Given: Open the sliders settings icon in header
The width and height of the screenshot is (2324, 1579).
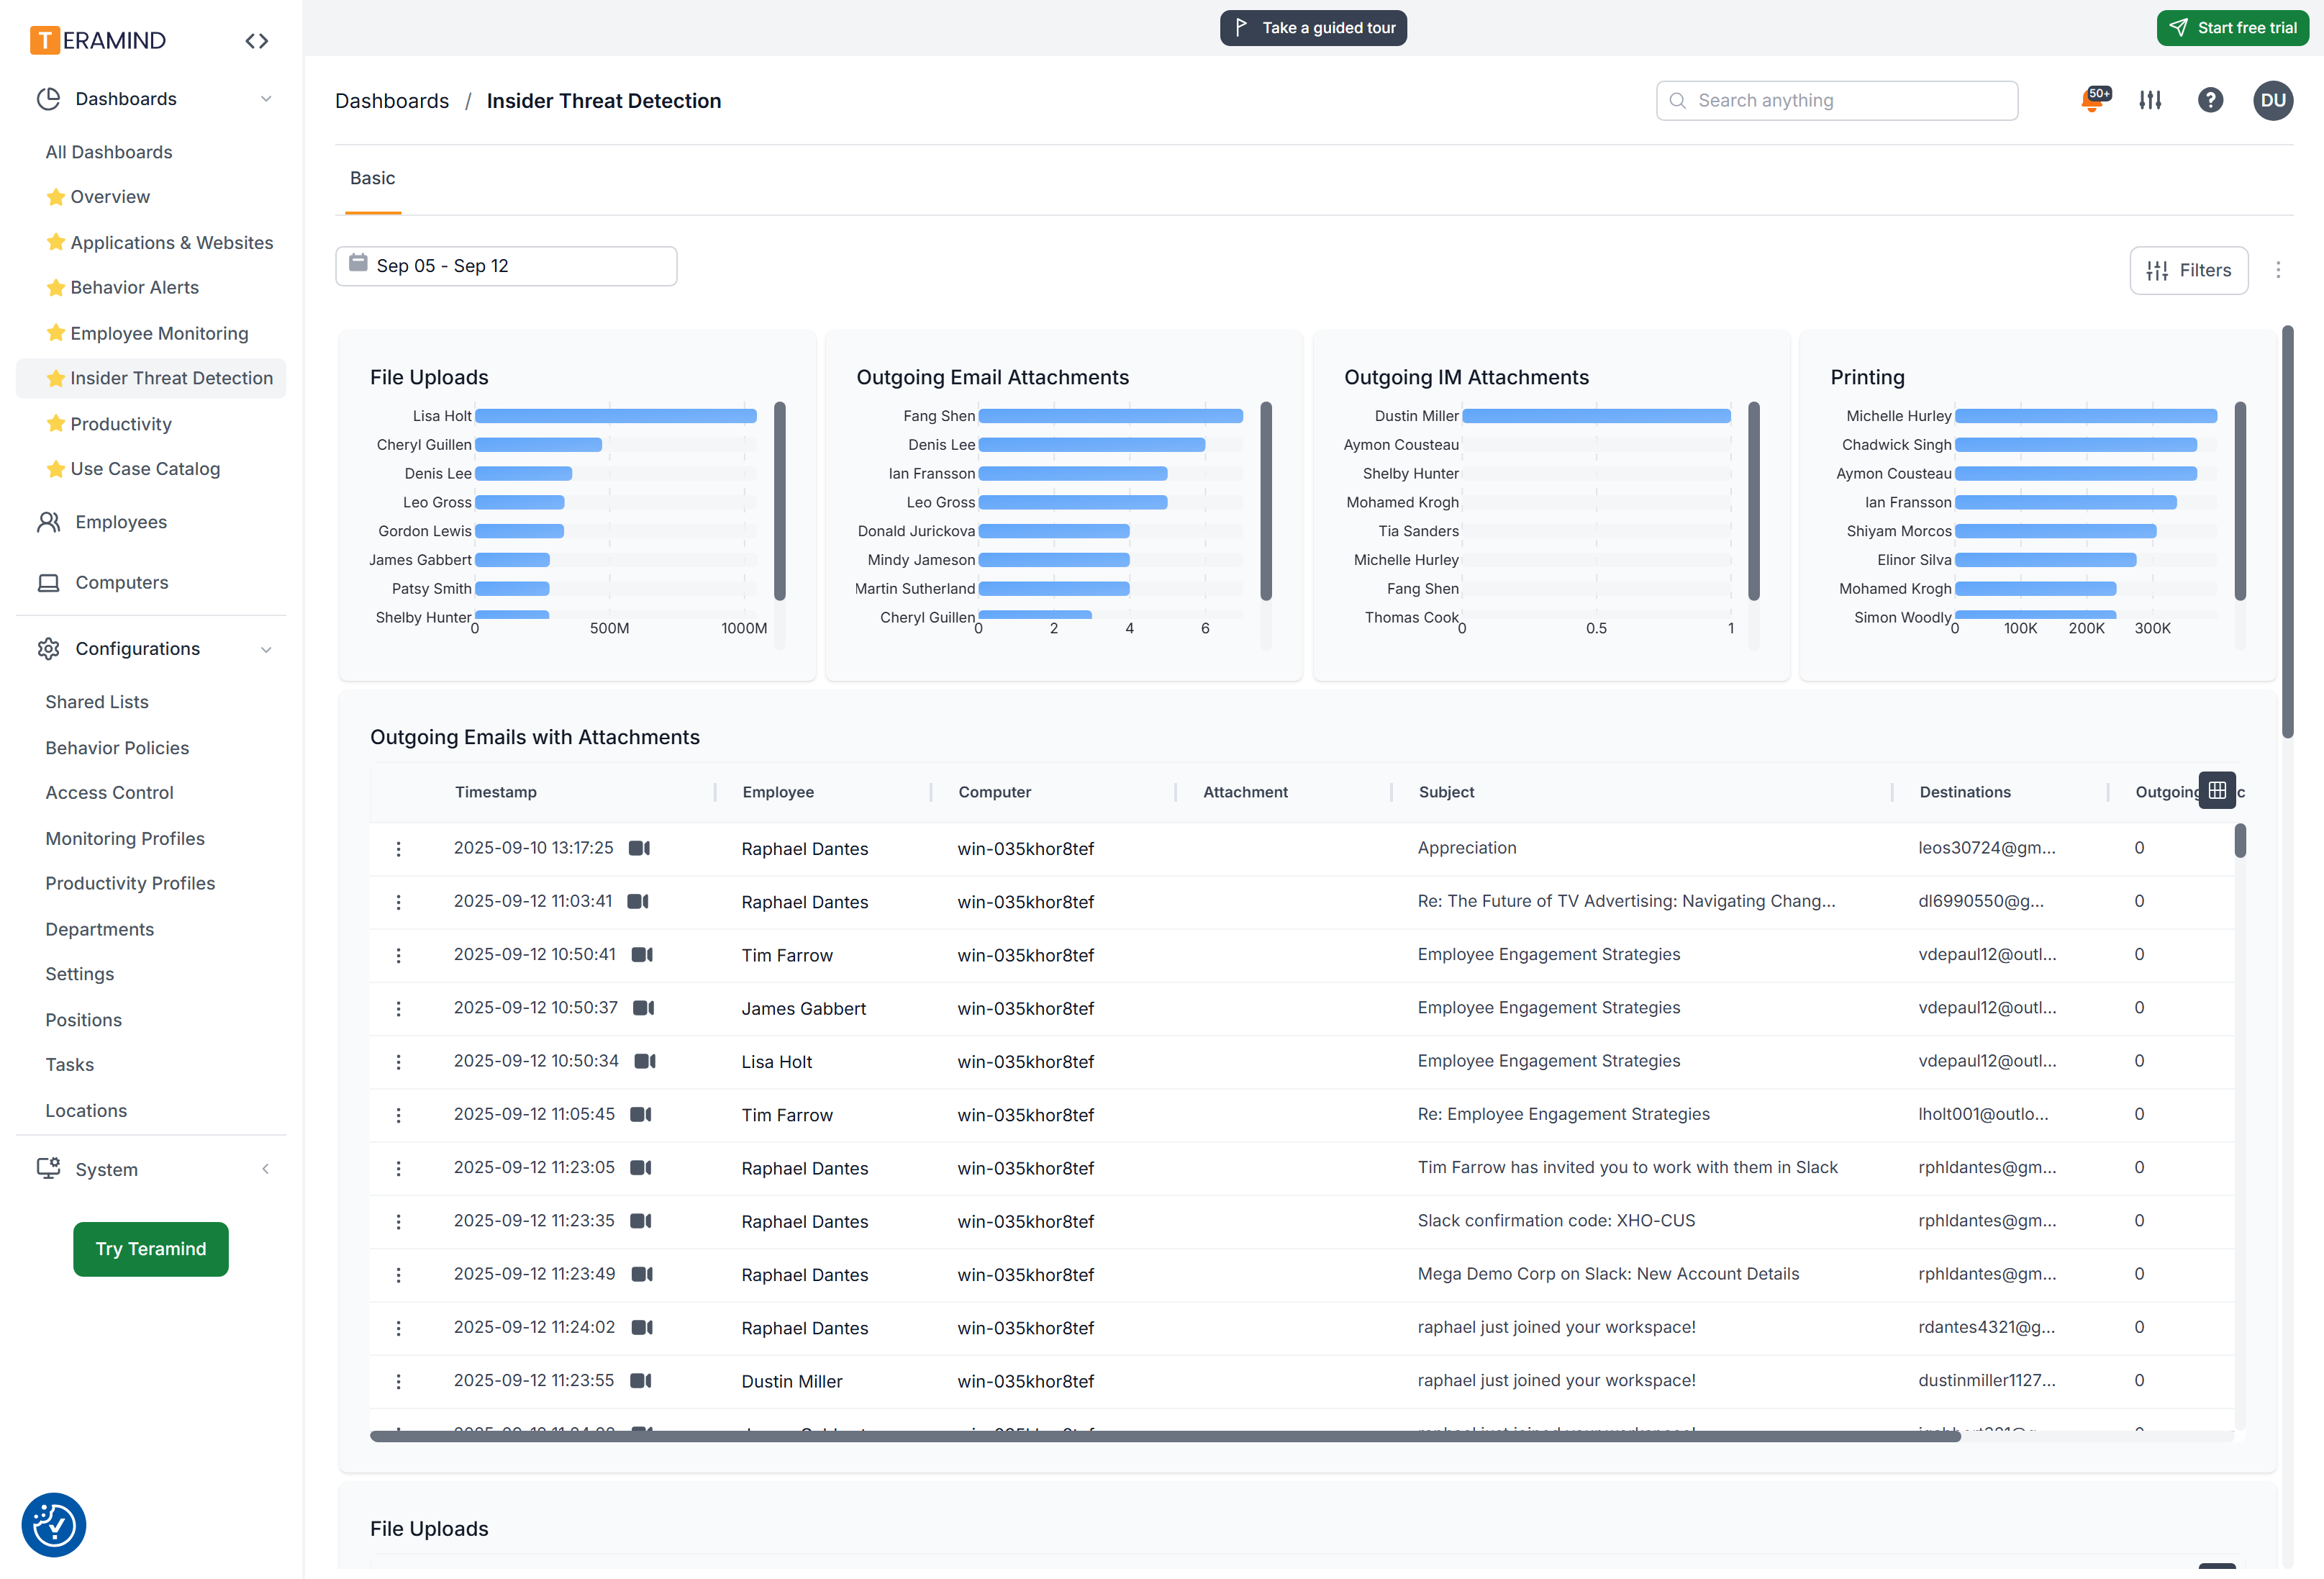Looking at the screenshot, I should pos(2150,100).
